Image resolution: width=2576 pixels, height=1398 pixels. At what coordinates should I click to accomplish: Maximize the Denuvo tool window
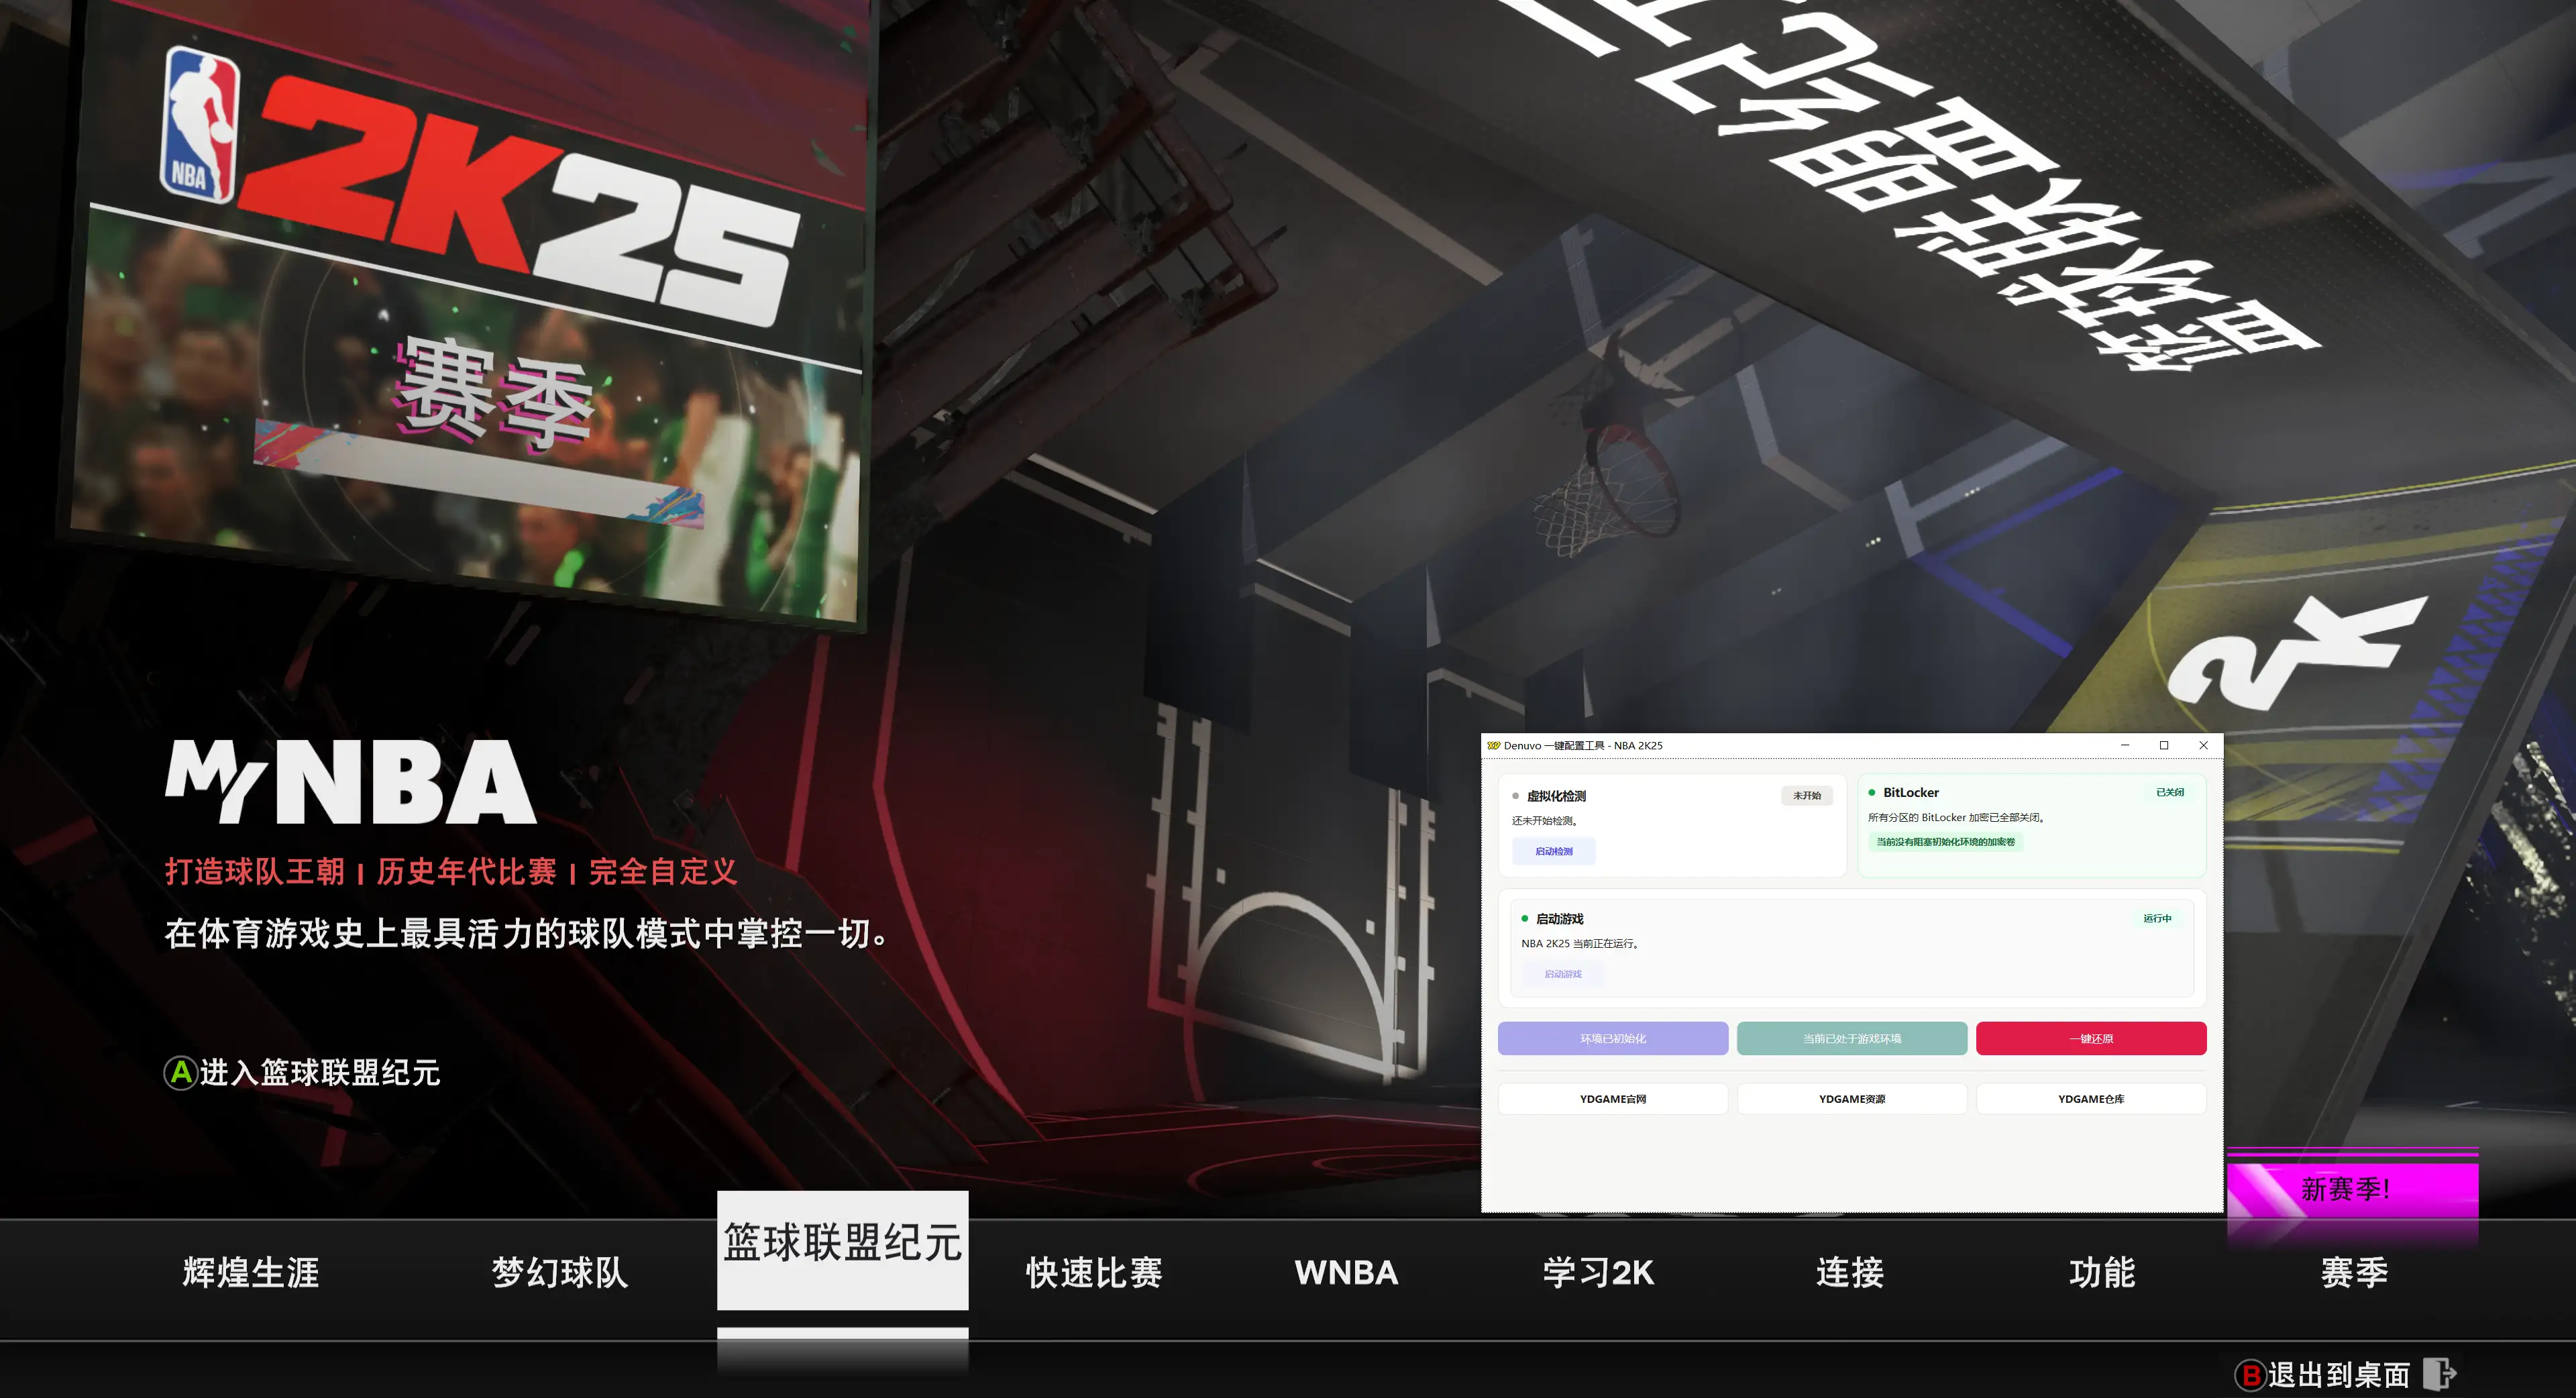pyautogui.click(x=2164, y=745)
